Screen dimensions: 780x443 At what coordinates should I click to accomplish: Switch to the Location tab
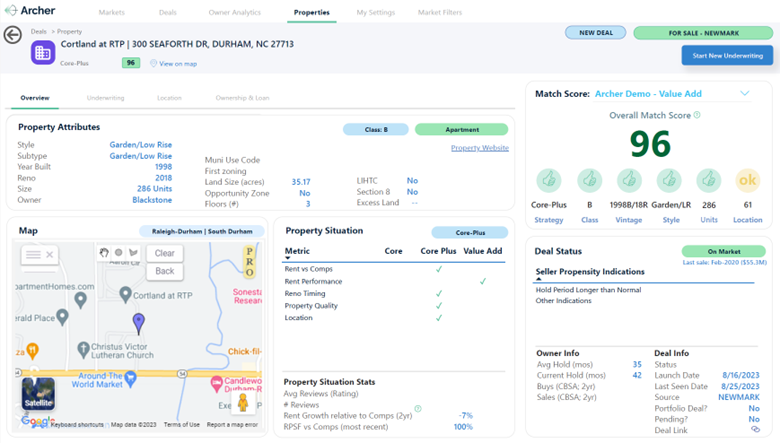click(169, 98)
